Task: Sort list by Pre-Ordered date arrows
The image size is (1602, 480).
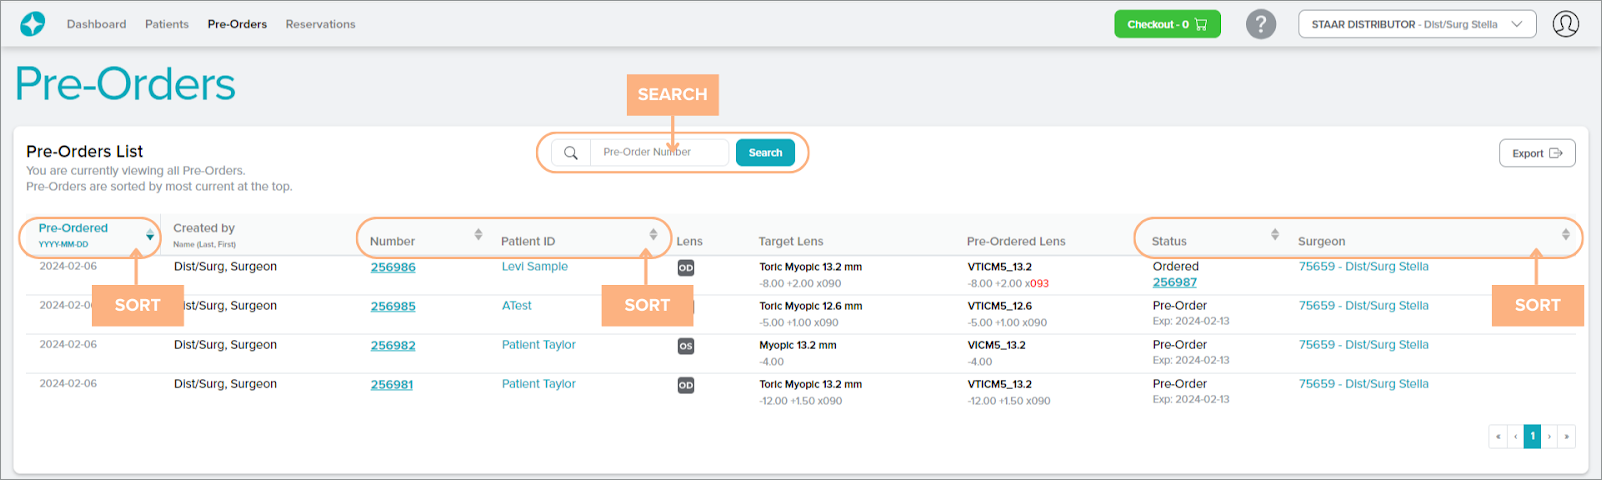Action: point(150,235)
